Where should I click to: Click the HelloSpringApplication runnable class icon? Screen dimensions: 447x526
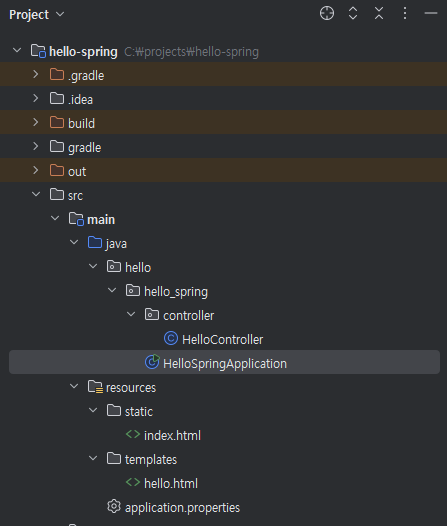pos(152,362)
